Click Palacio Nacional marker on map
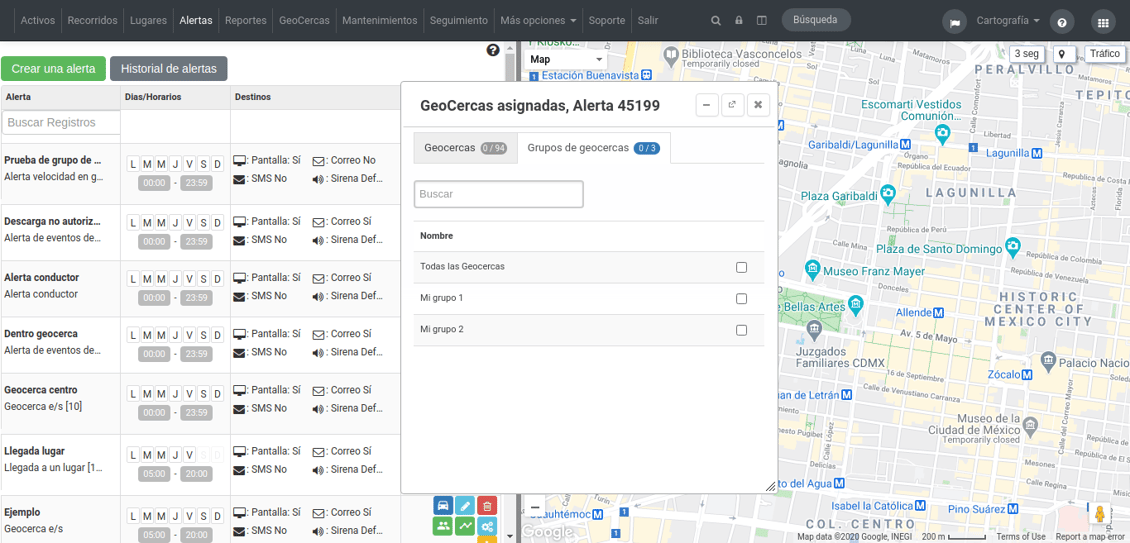 1049,359
